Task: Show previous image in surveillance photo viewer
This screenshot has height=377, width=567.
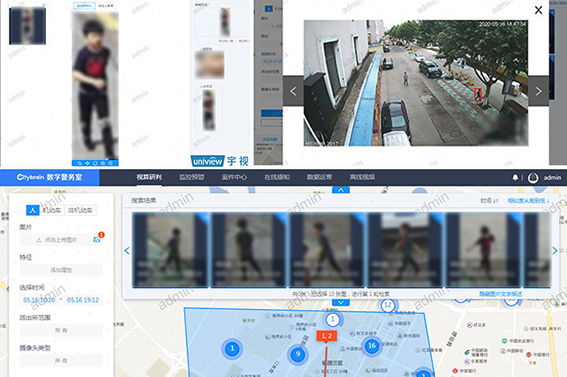Action: point(293,91)
